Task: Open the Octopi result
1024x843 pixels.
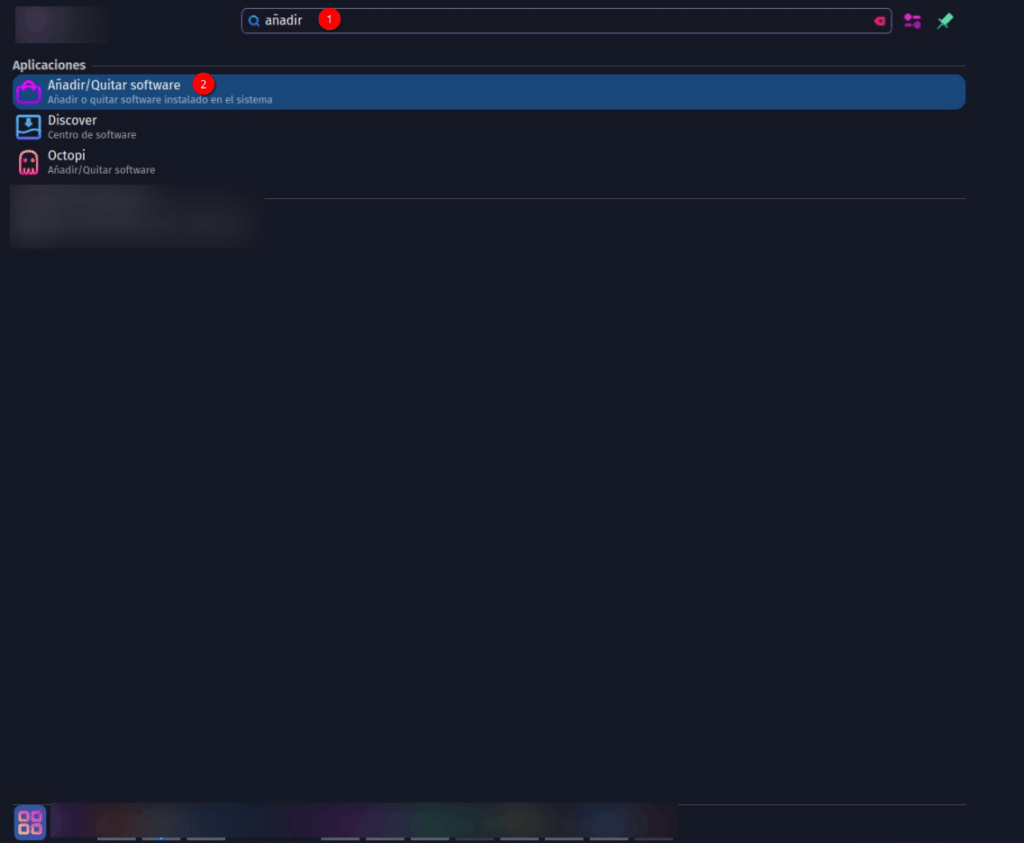Action: click(x=488, y=162)
